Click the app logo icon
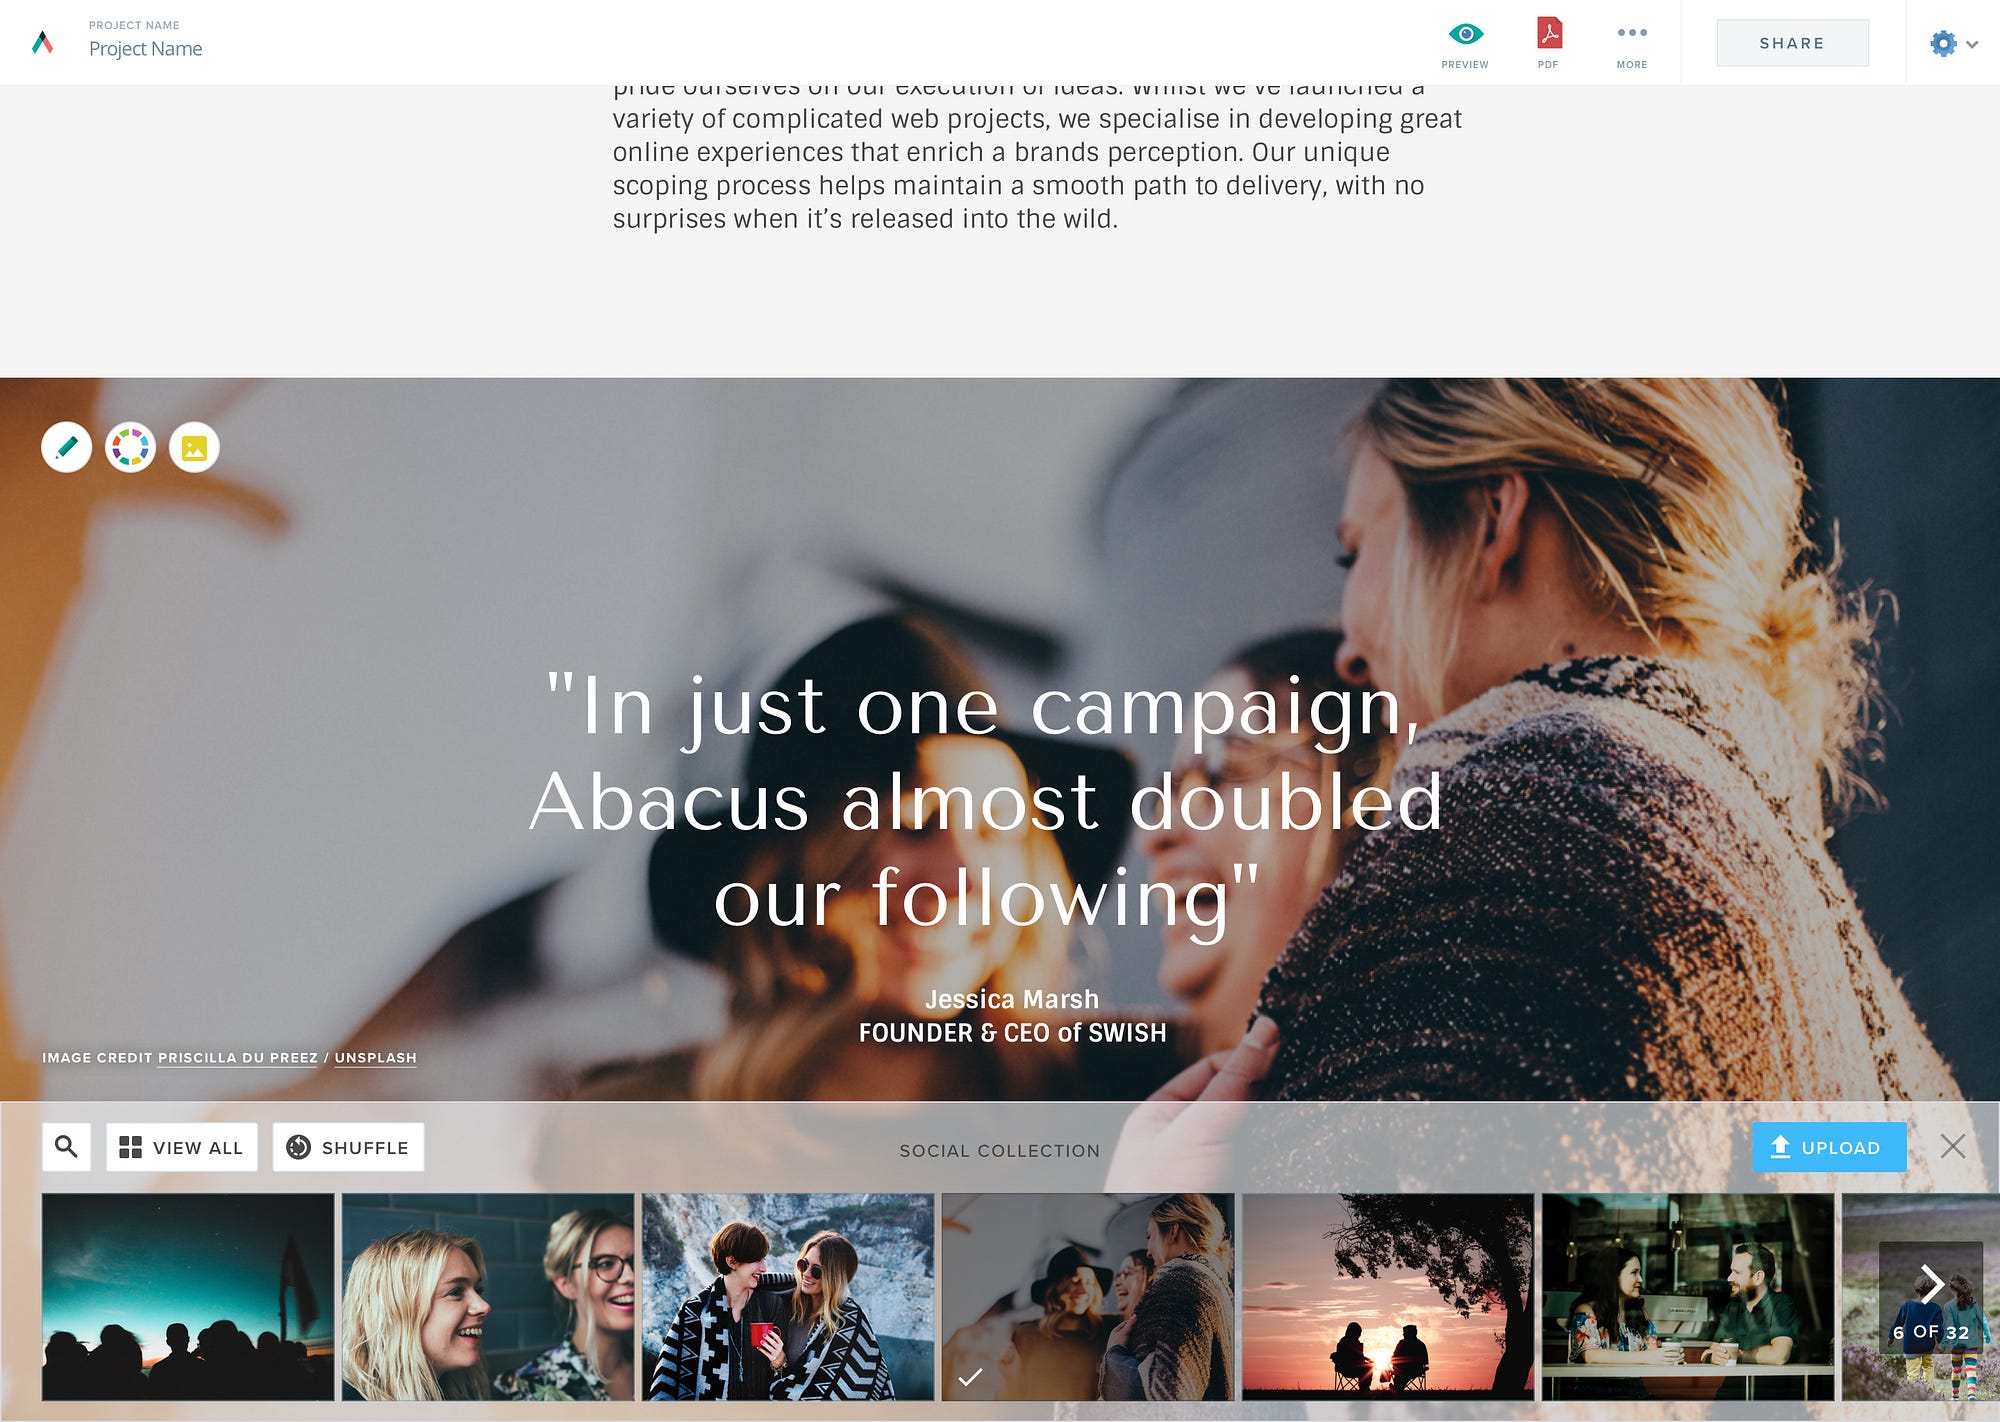The height and width of the screenshot is (1422, 2000). 42,43
